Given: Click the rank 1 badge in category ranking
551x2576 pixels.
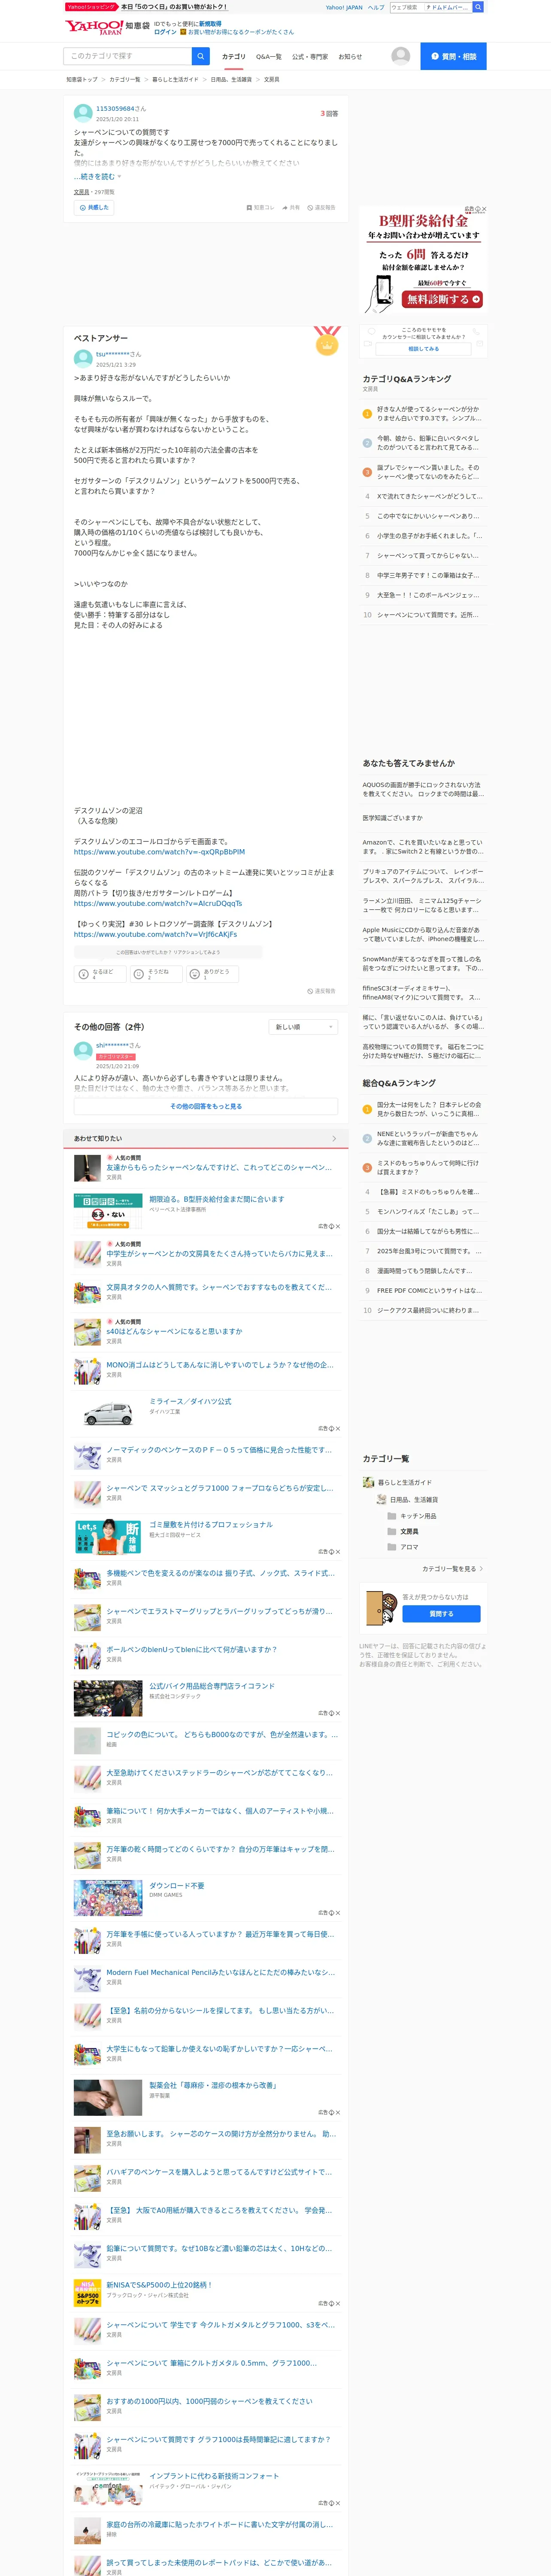Looking at the screenshot, I should (367, 413).
